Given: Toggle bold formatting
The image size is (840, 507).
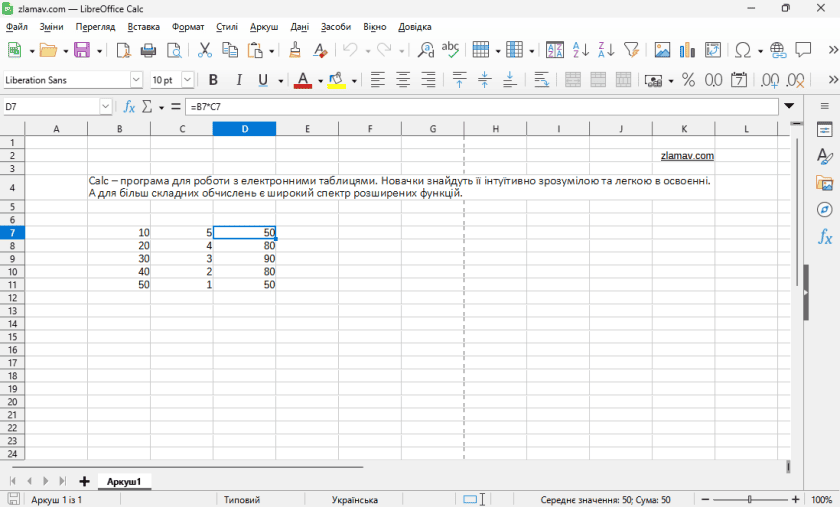Looking at the screenshot, I should tap(213, 80).
